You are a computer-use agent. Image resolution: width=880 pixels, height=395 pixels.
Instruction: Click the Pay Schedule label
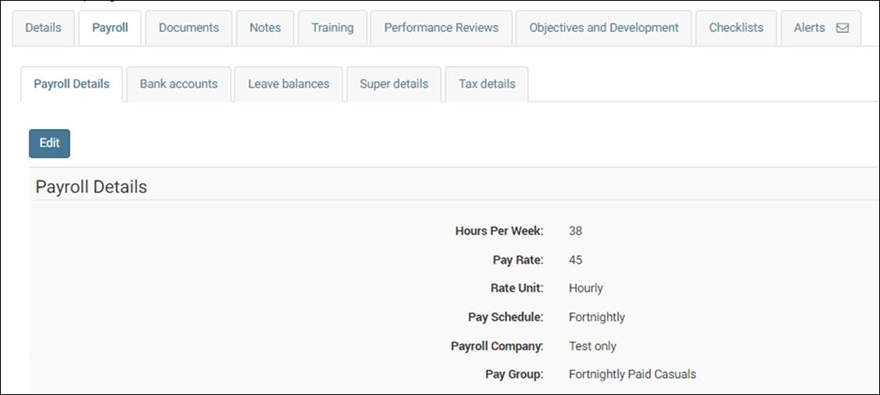point(506,317)
